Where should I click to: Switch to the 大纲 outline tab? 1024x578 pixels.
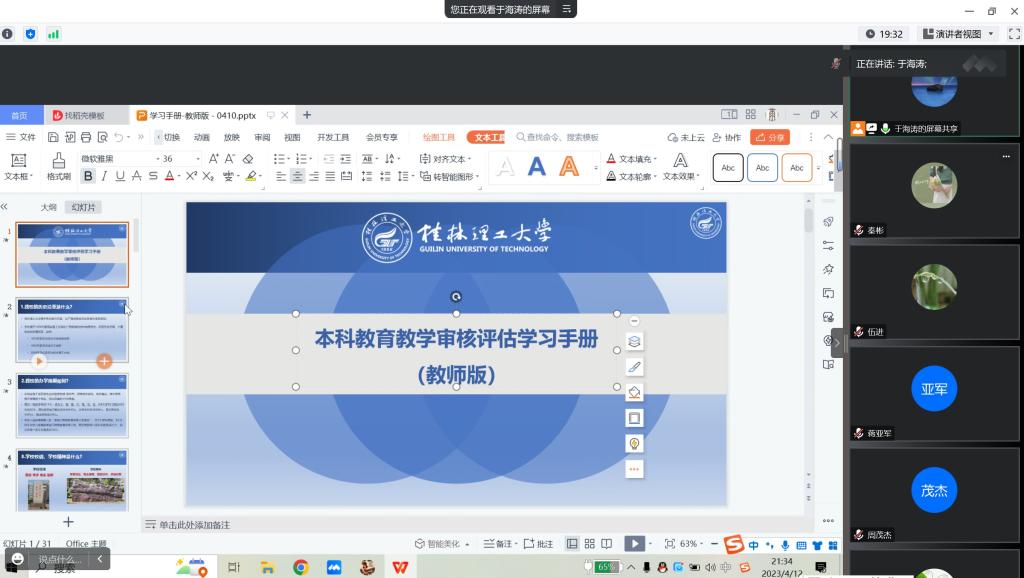48,207
